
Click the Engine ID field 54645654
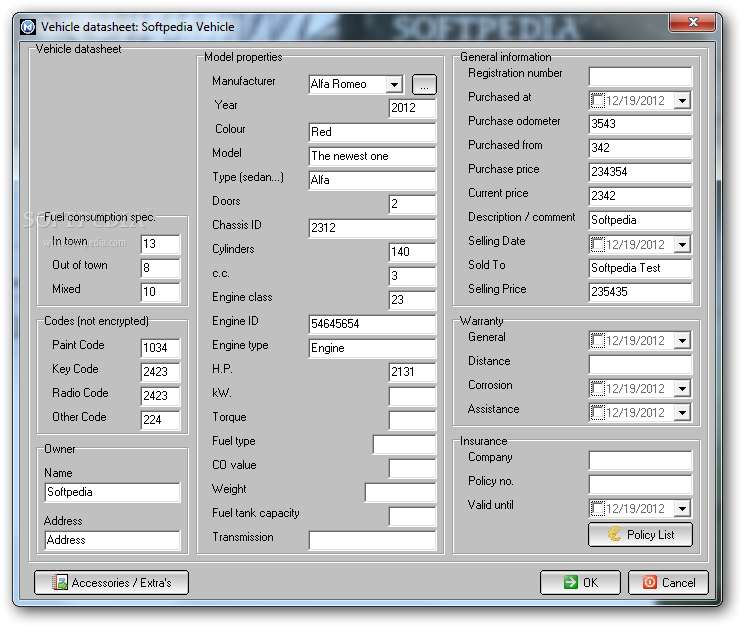372,324
